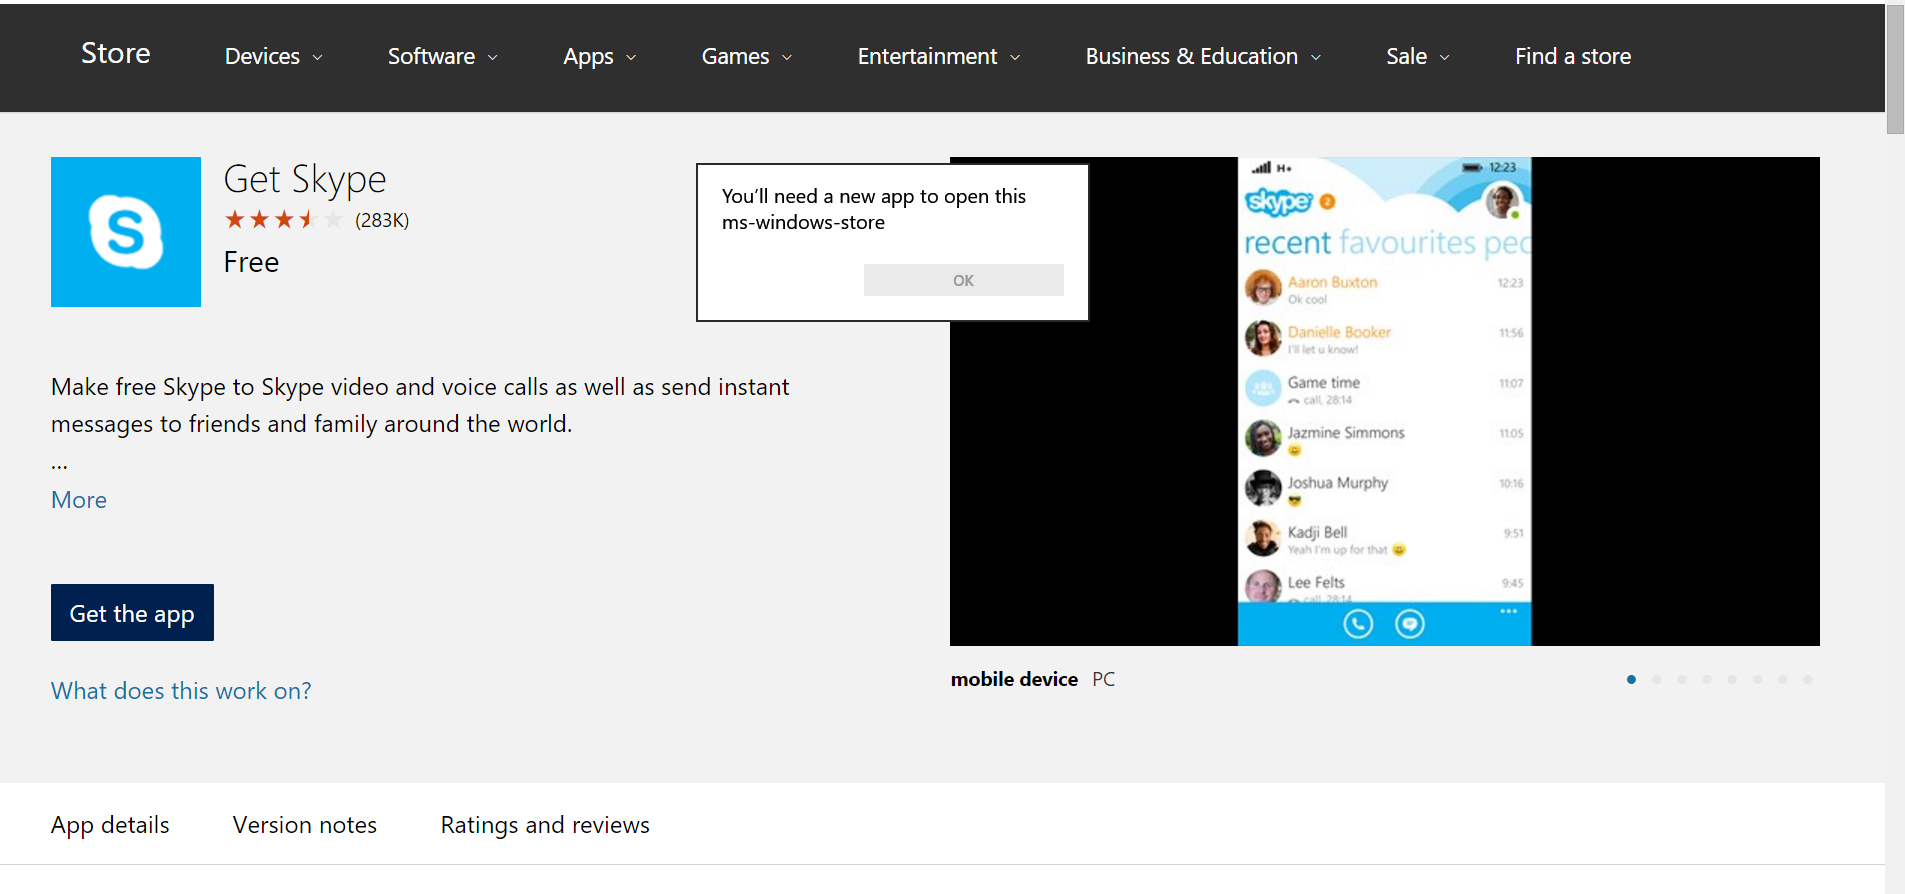Expand the Devices dropdown menu
Viewport: 1905px width, 894px height.
[273, 57]
